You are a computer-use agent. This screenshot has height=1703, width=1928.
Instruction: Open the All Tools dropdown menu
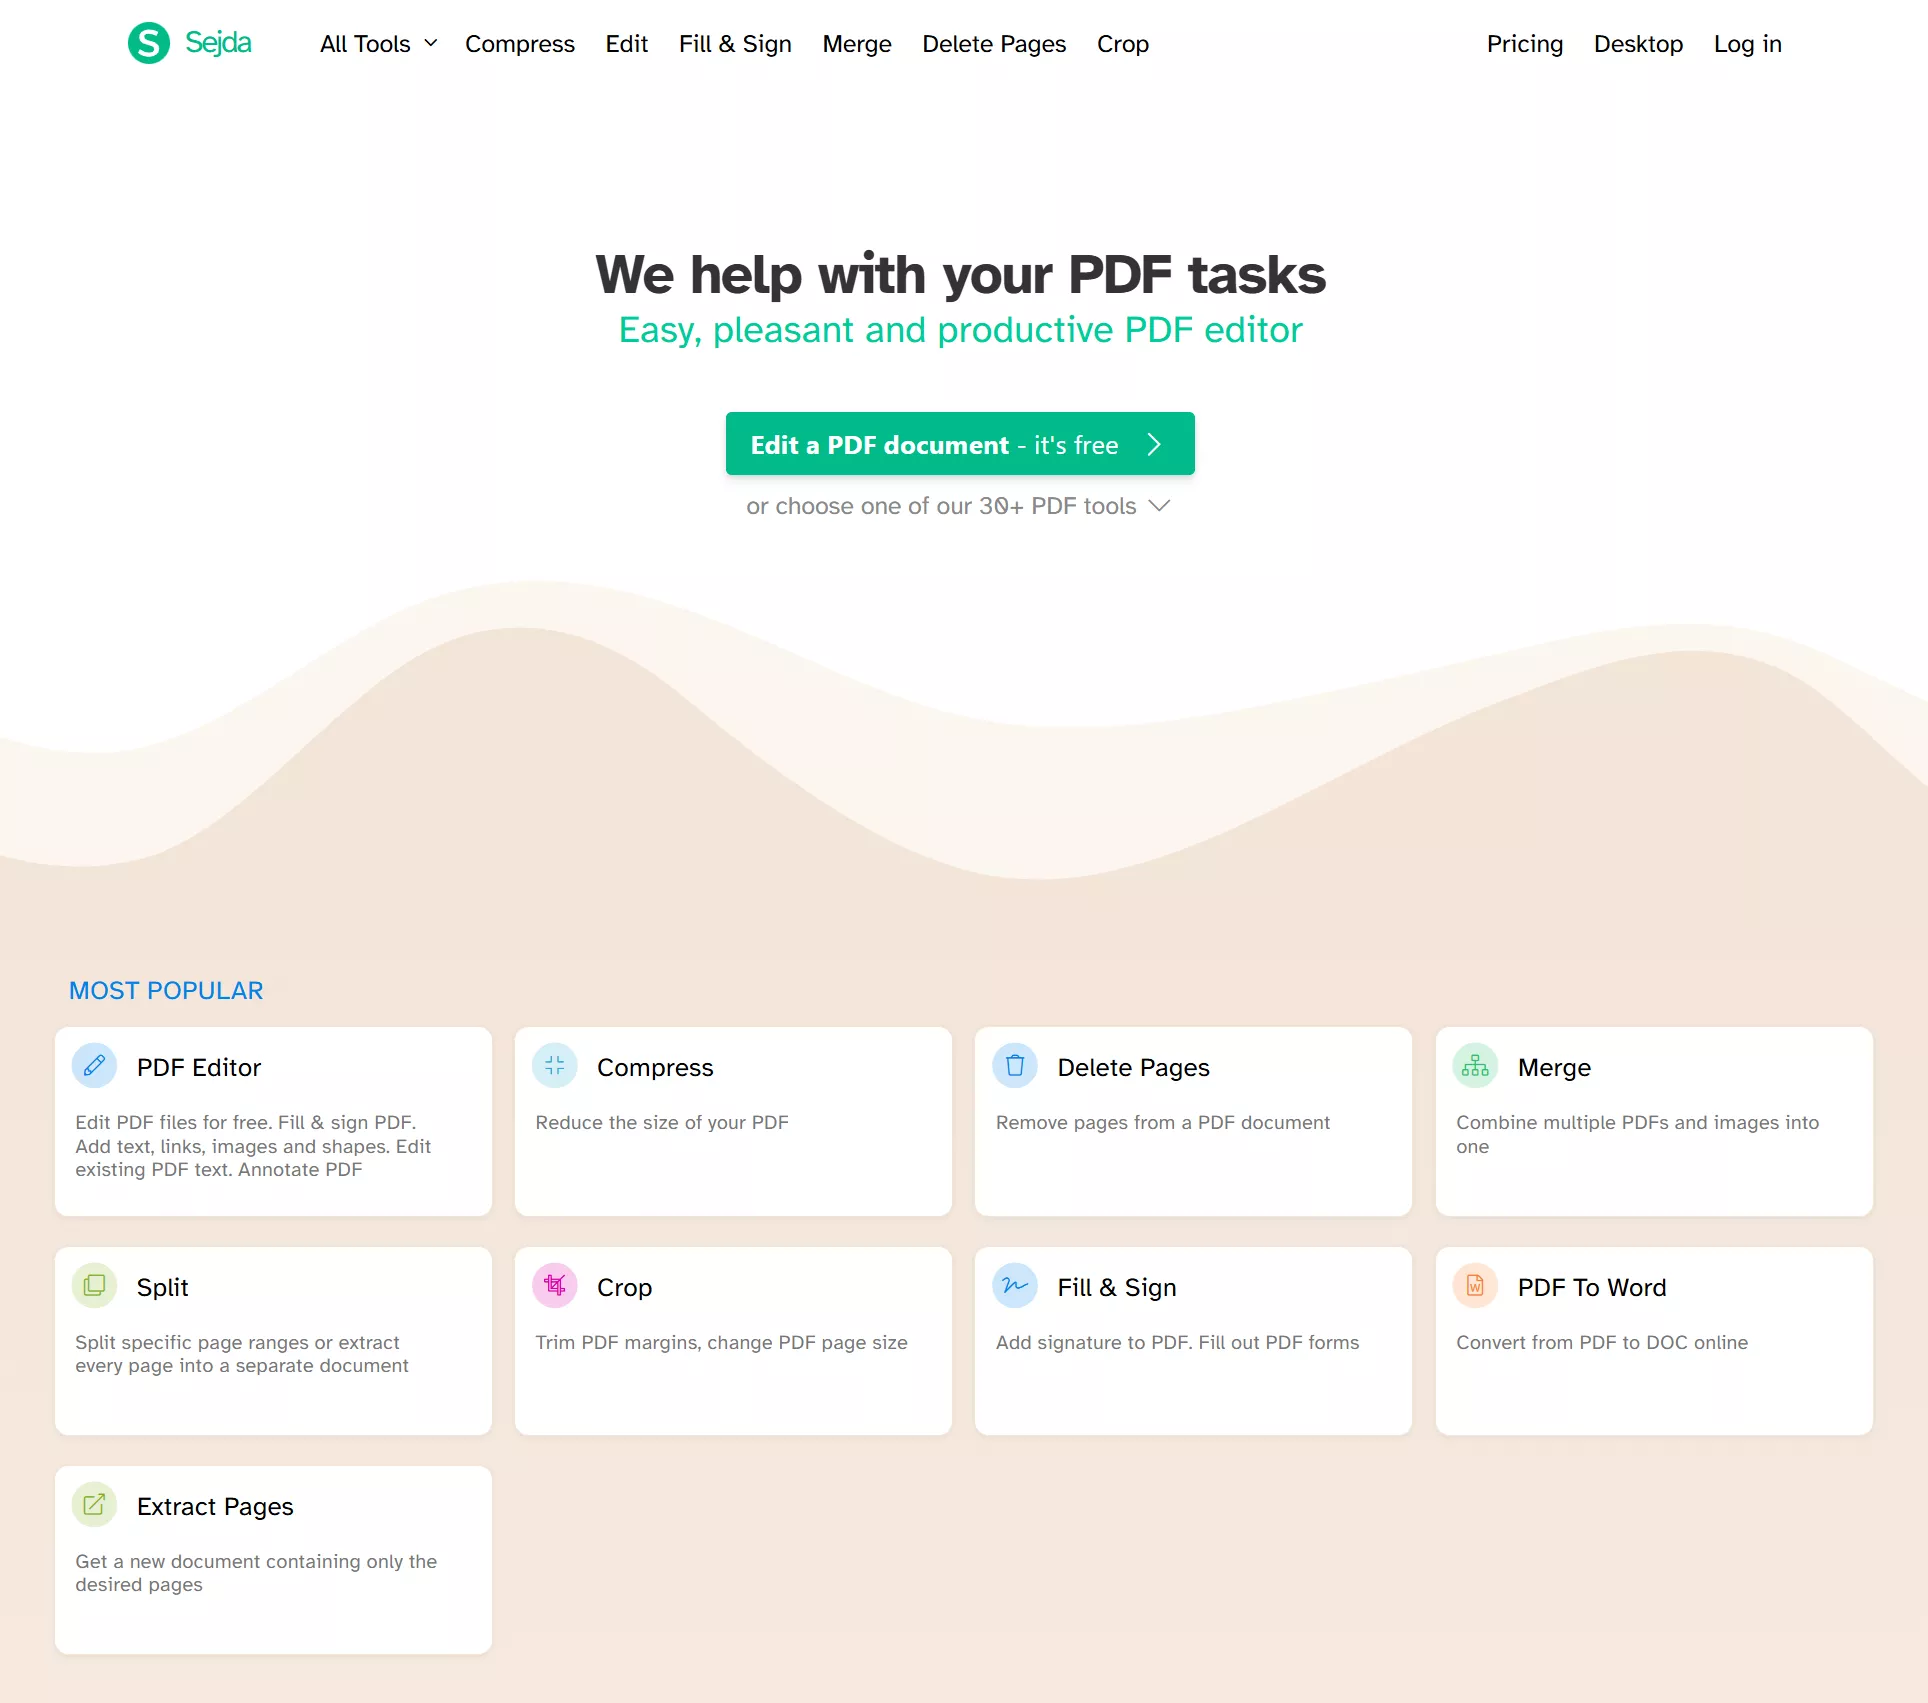pos(377,44)
